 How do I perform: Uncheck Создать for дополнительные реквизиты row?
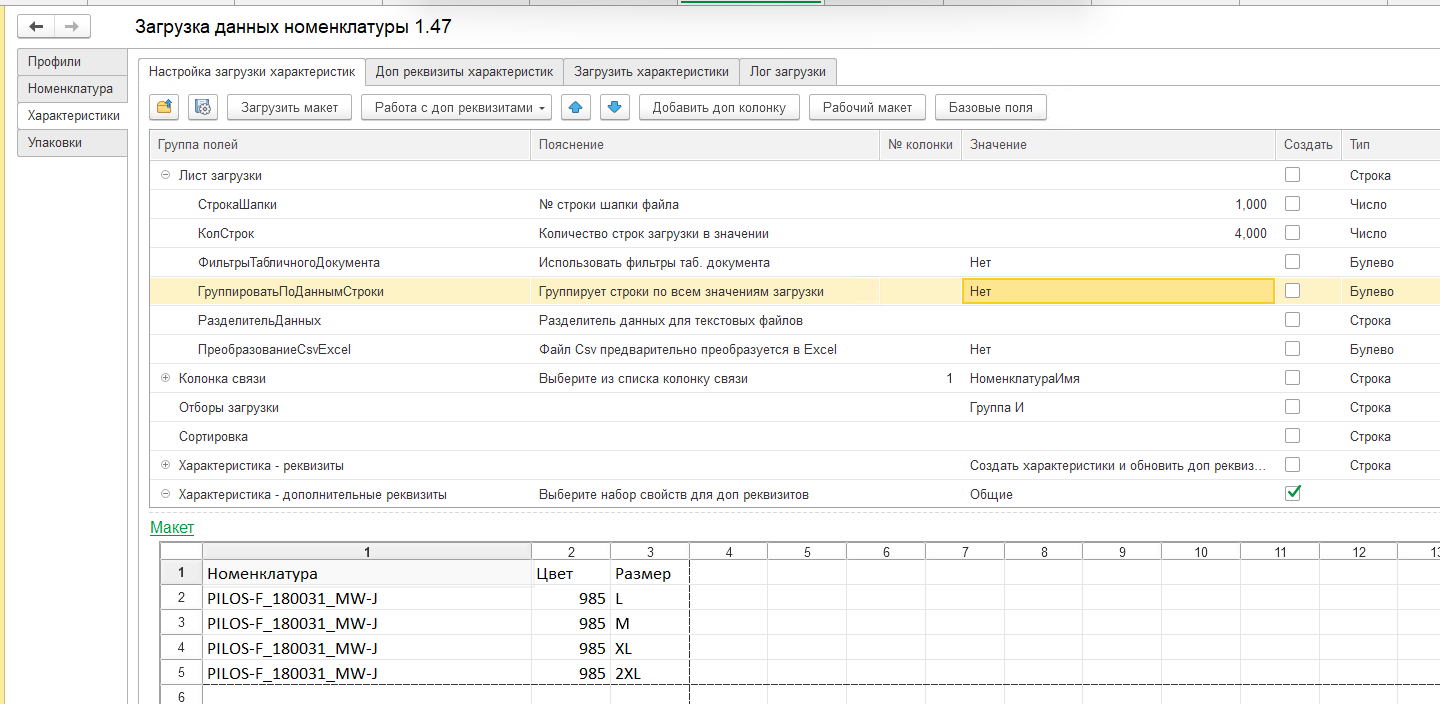1293,493
